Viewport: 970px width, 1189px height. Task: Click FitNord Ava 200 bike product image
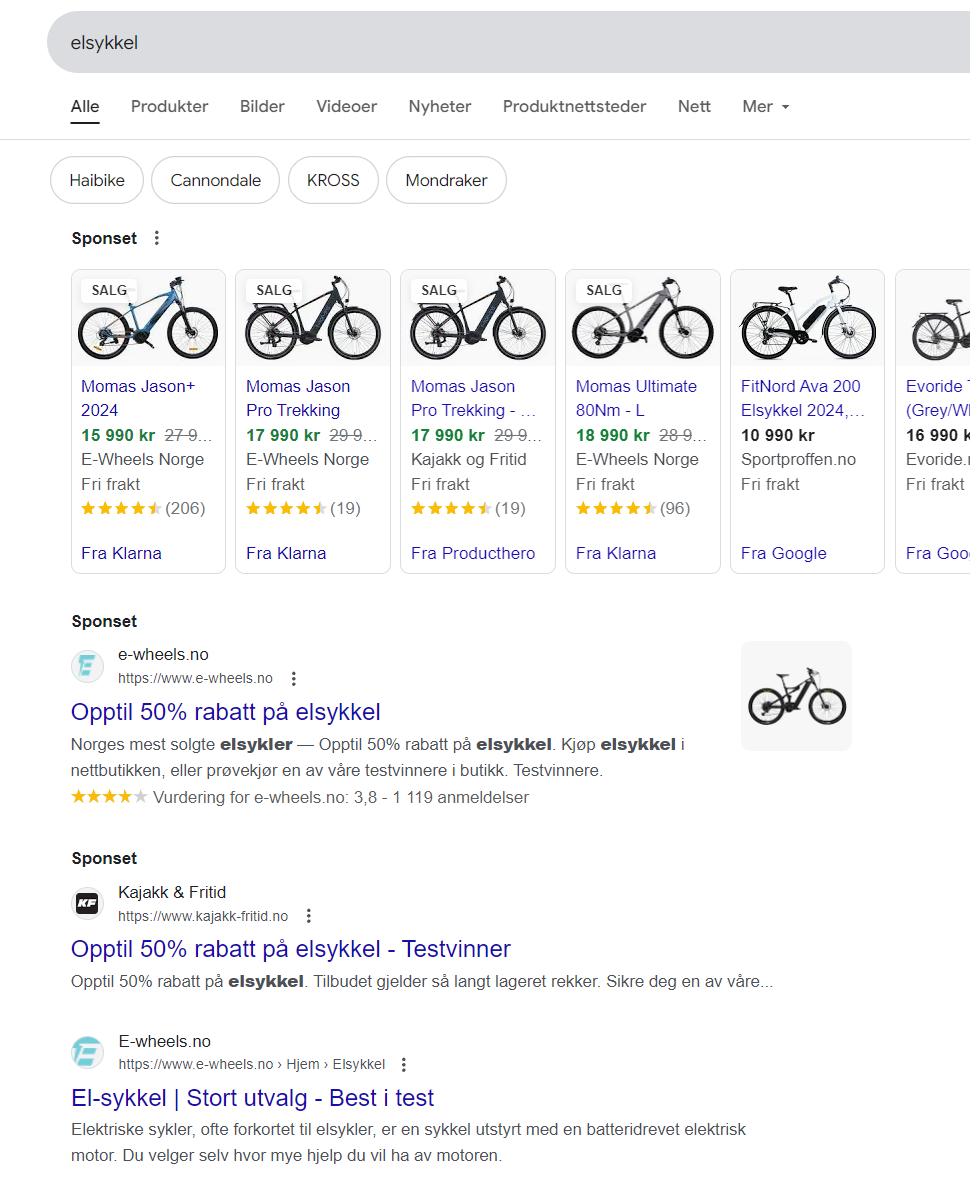[807, 320]
